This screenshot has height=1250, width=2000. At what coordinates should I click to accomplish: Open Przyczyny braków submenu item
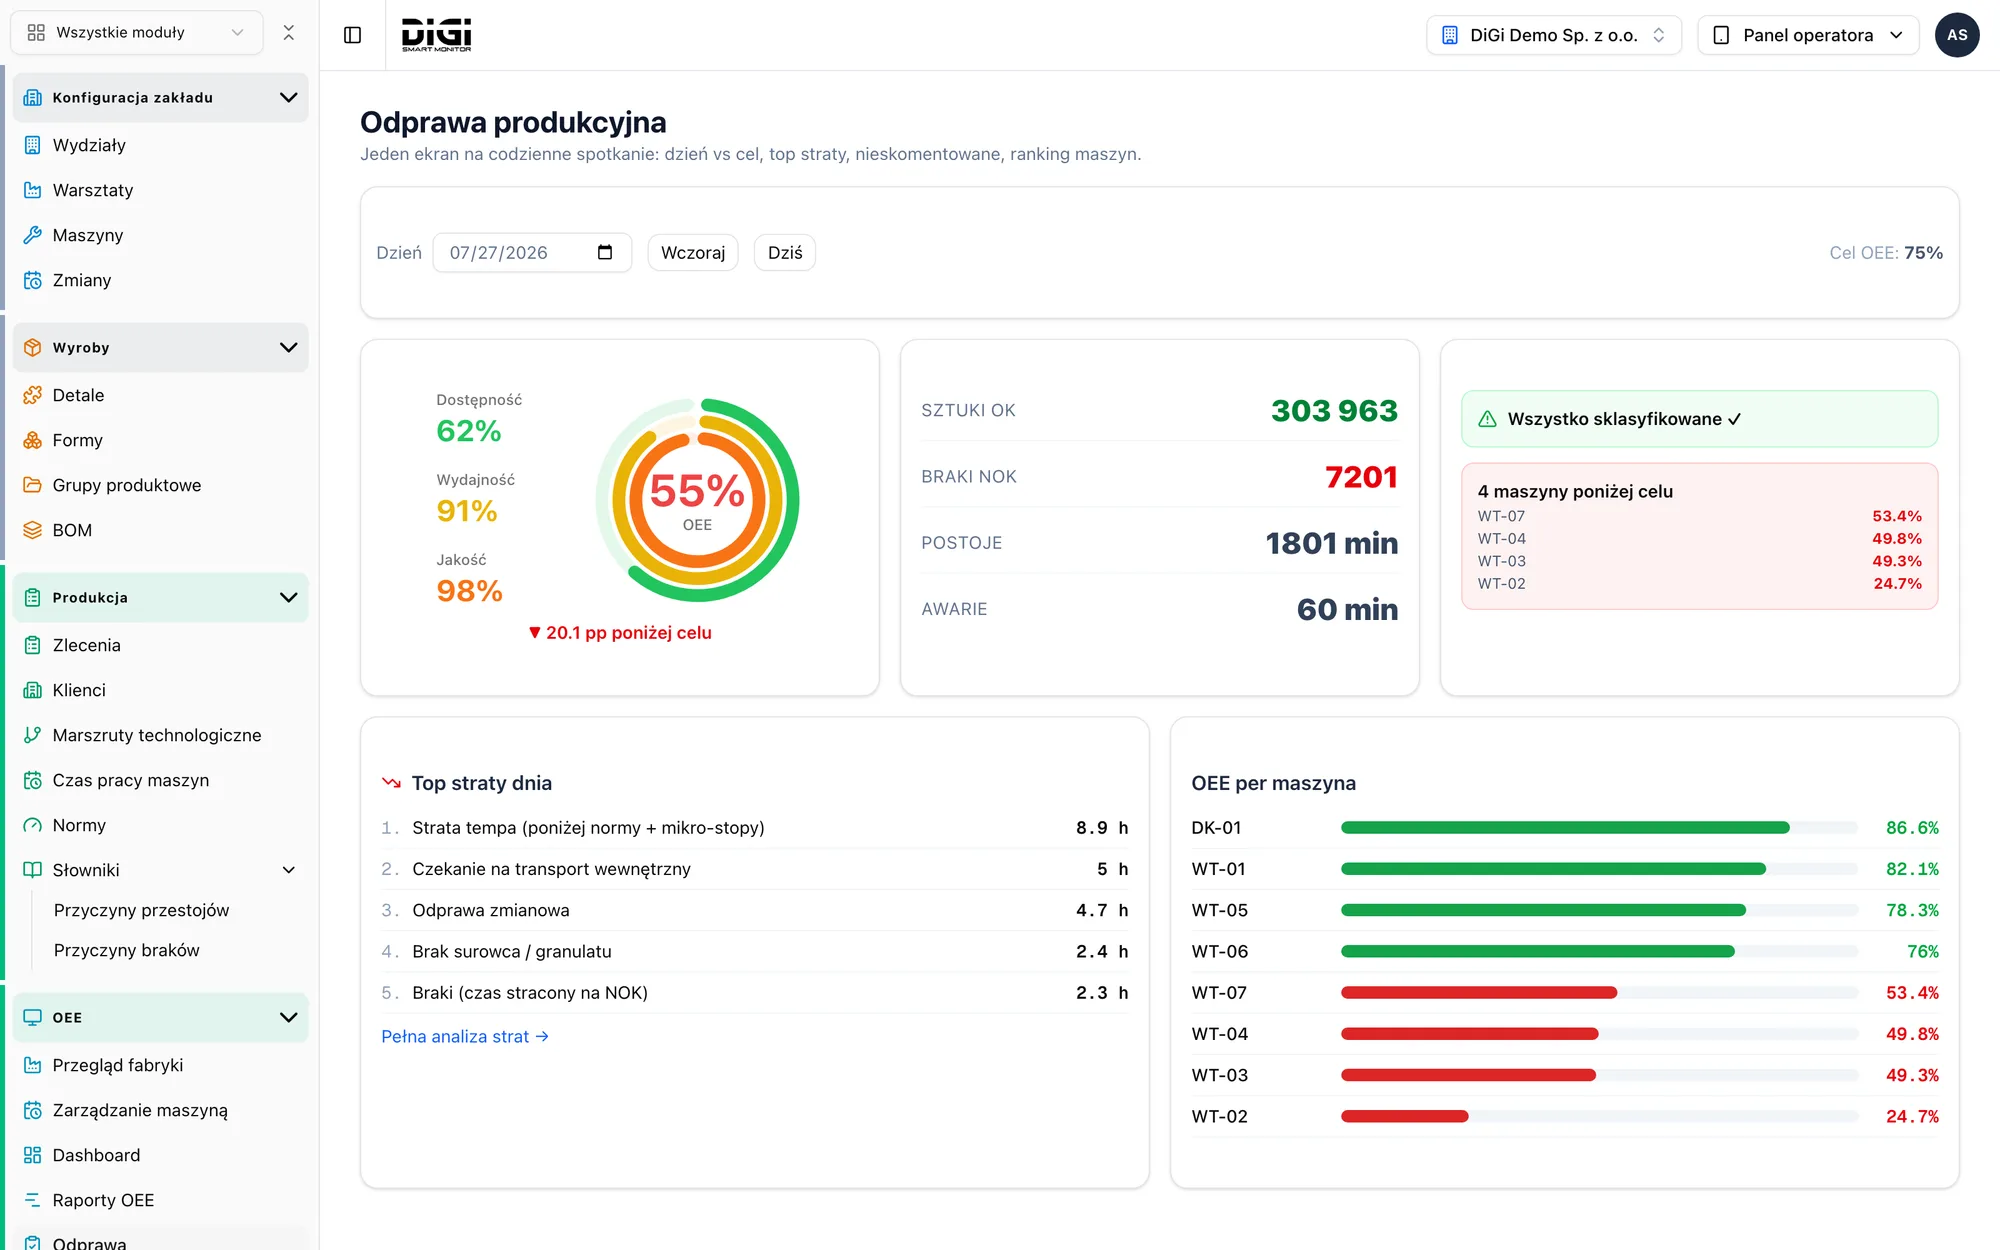[x=127, y=950]
